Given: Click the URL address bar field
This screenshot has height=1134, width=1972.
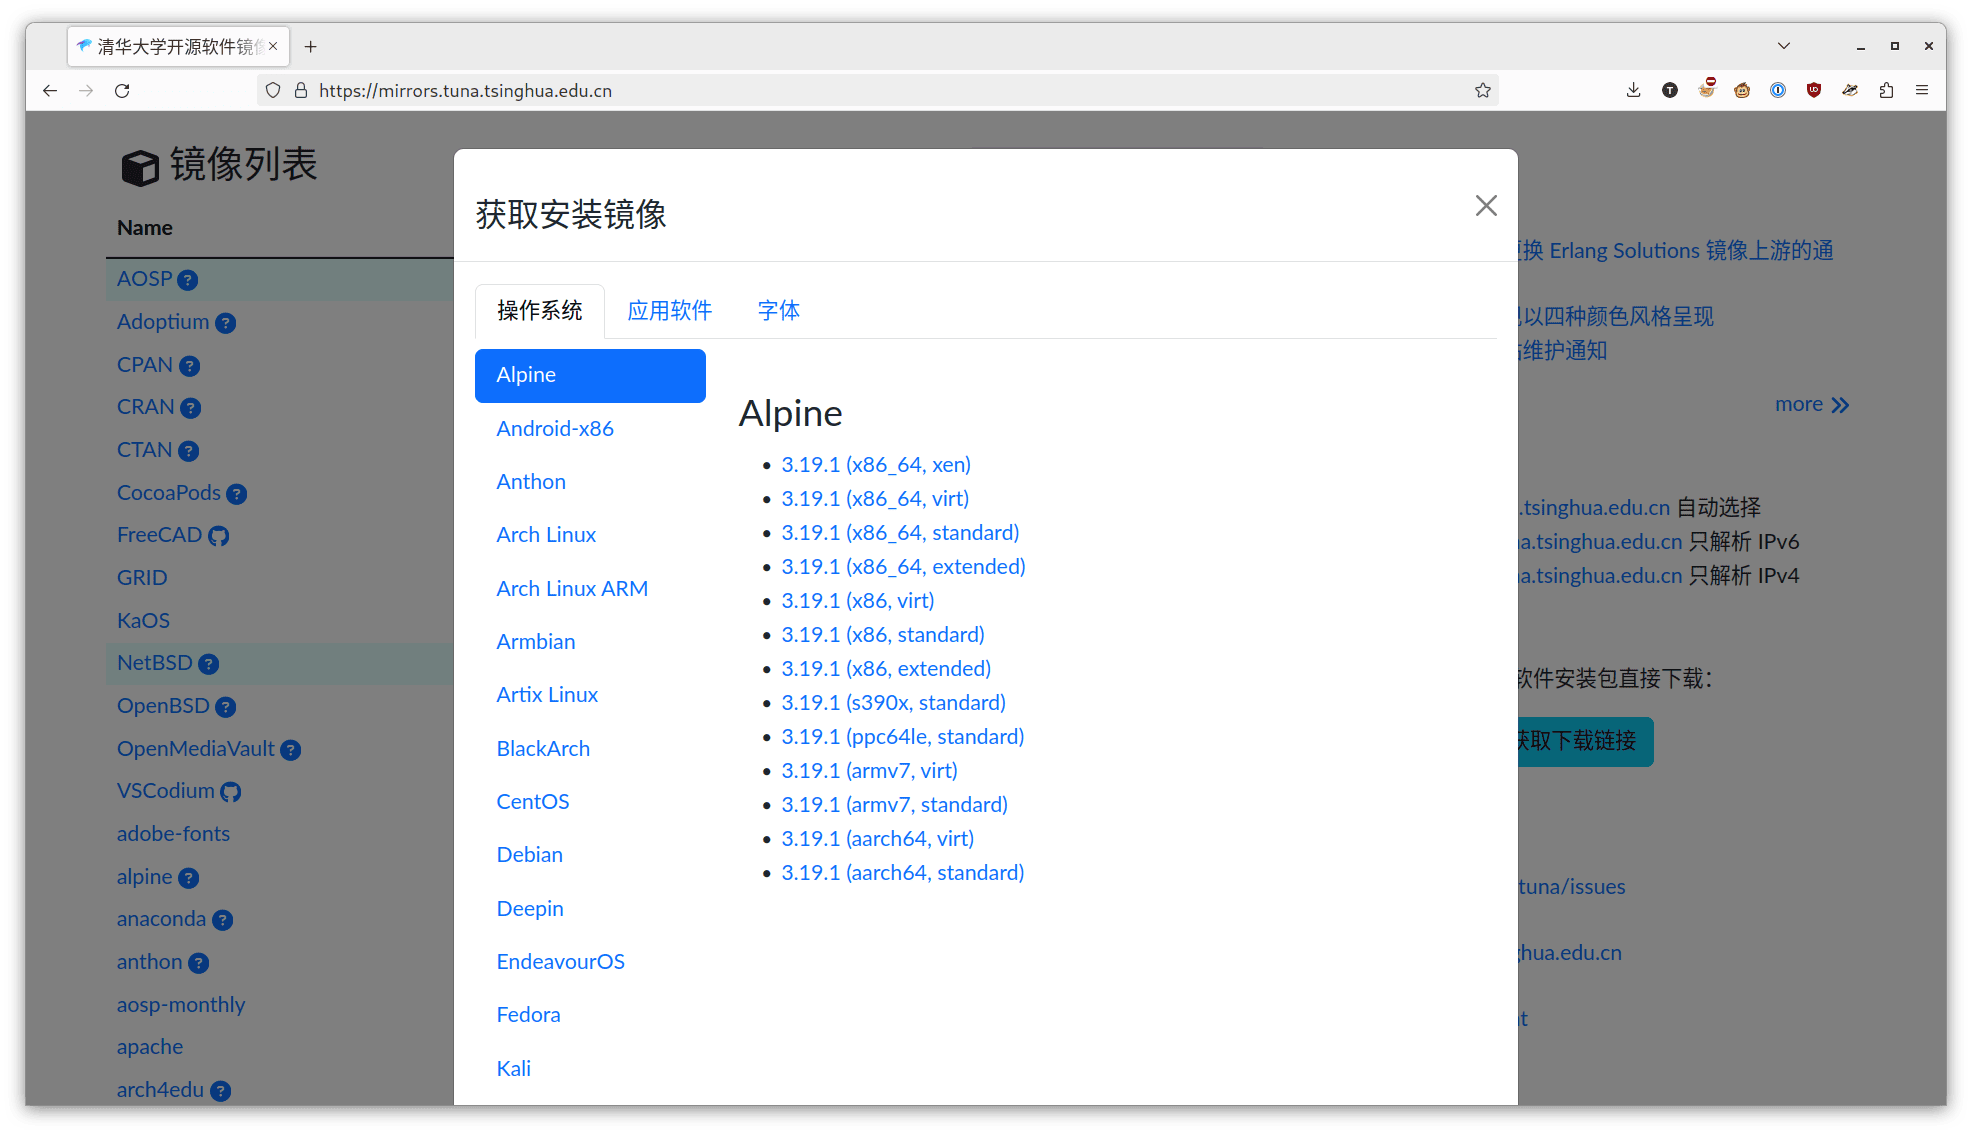Looking at the screenshot, I should click(x=880, y=90).
